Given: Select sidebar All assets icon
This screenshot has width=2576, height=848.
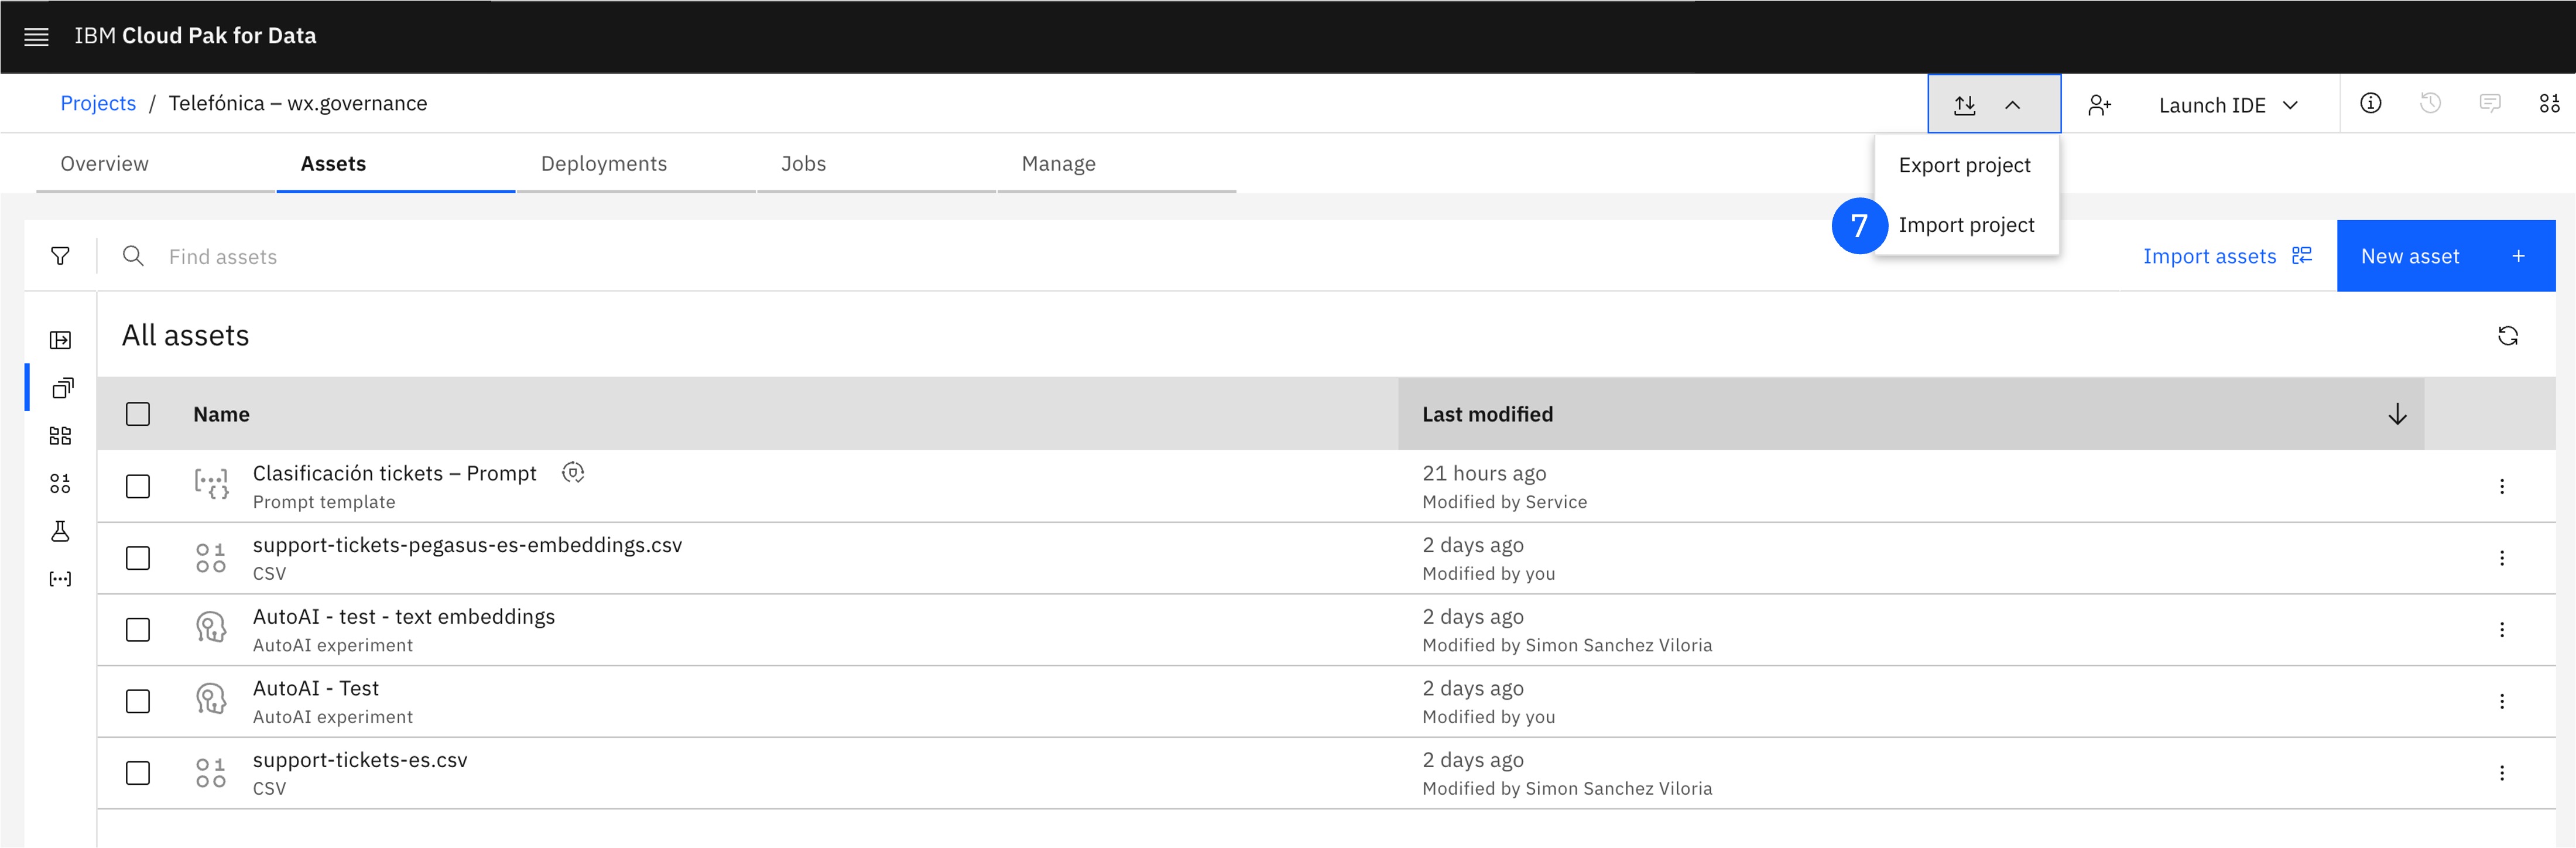Looking at the screenshot, I should click(x=62, y=388).
